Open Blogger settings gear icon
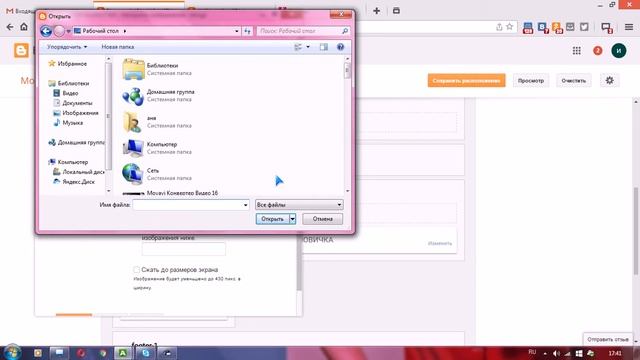This screenshot has height=360, width=640. click(609, 80)
